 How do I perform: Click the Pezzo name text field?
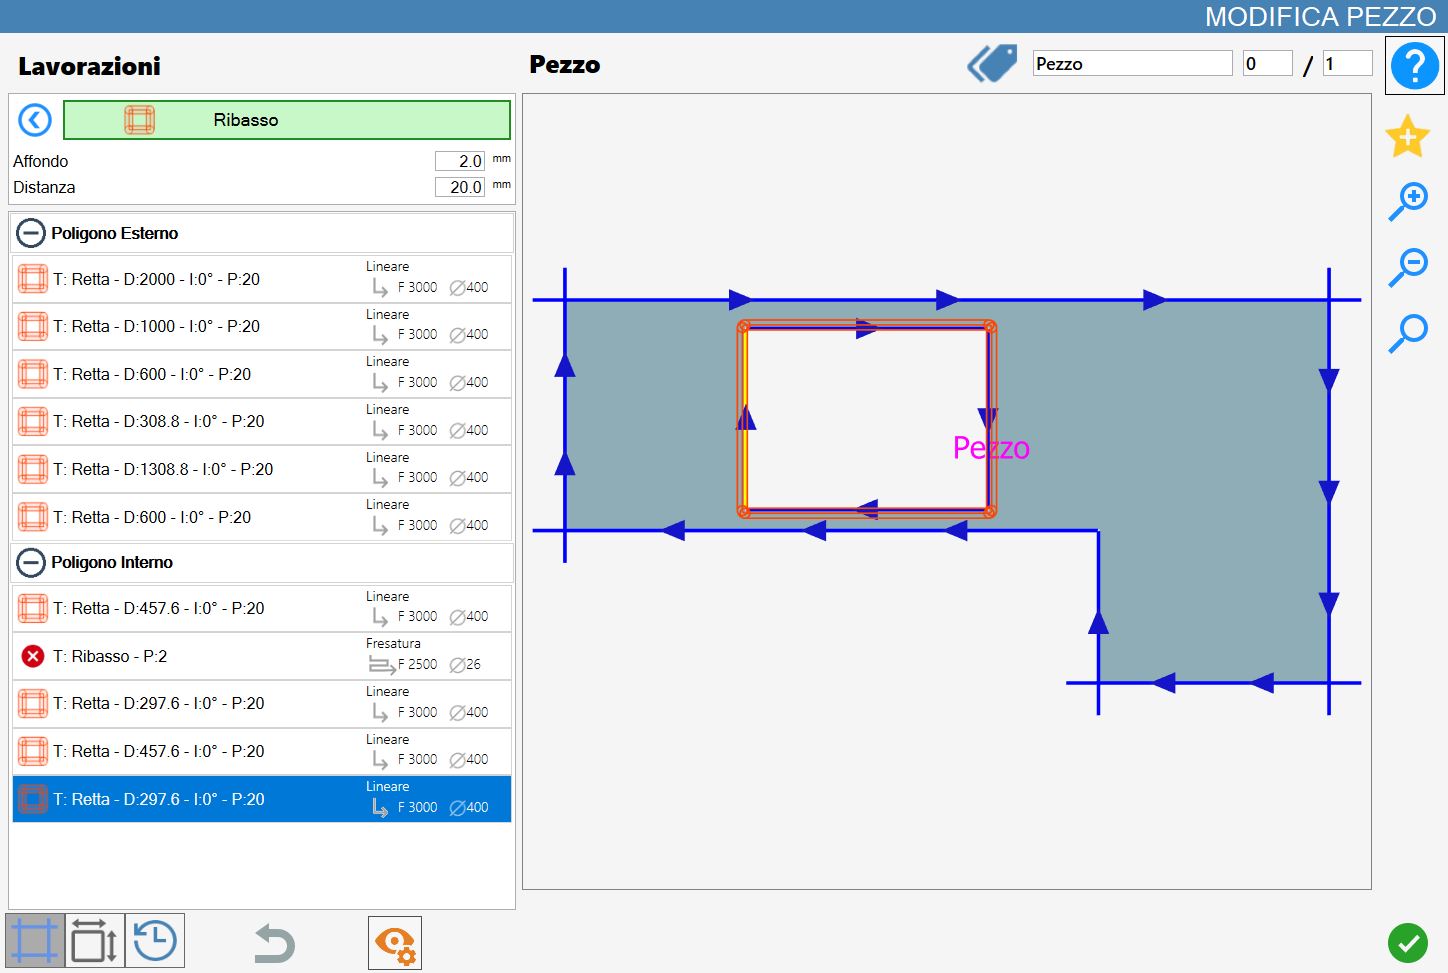1132,64
